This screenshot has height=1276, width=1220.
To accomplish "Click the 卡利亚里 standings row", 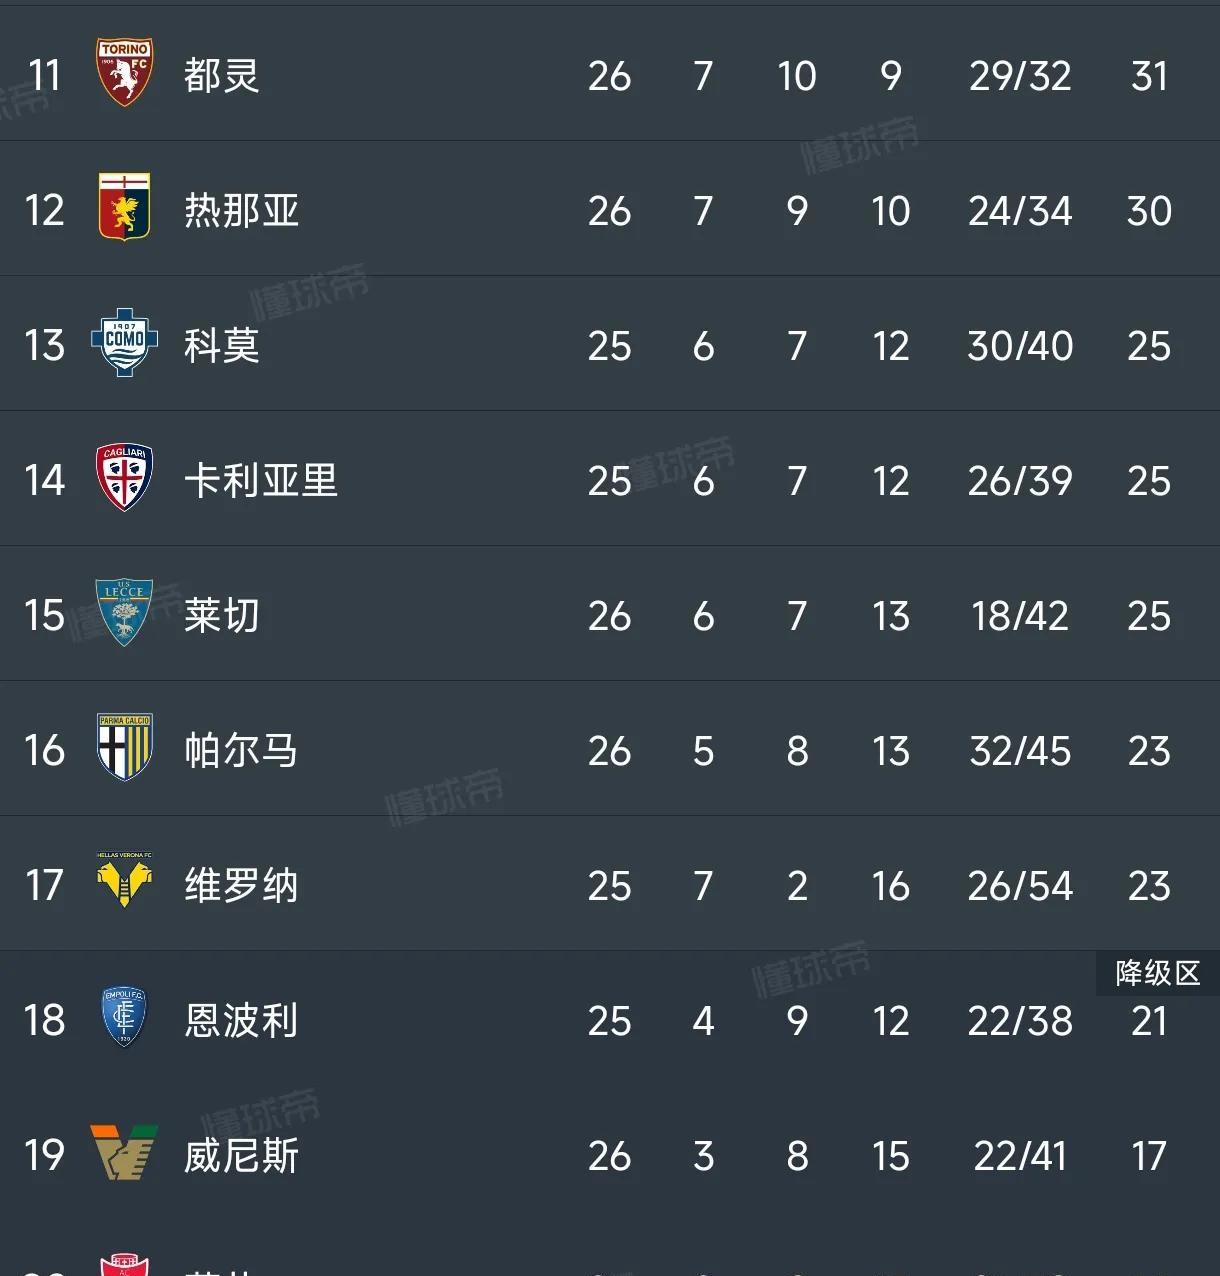I will pos(610,480).
